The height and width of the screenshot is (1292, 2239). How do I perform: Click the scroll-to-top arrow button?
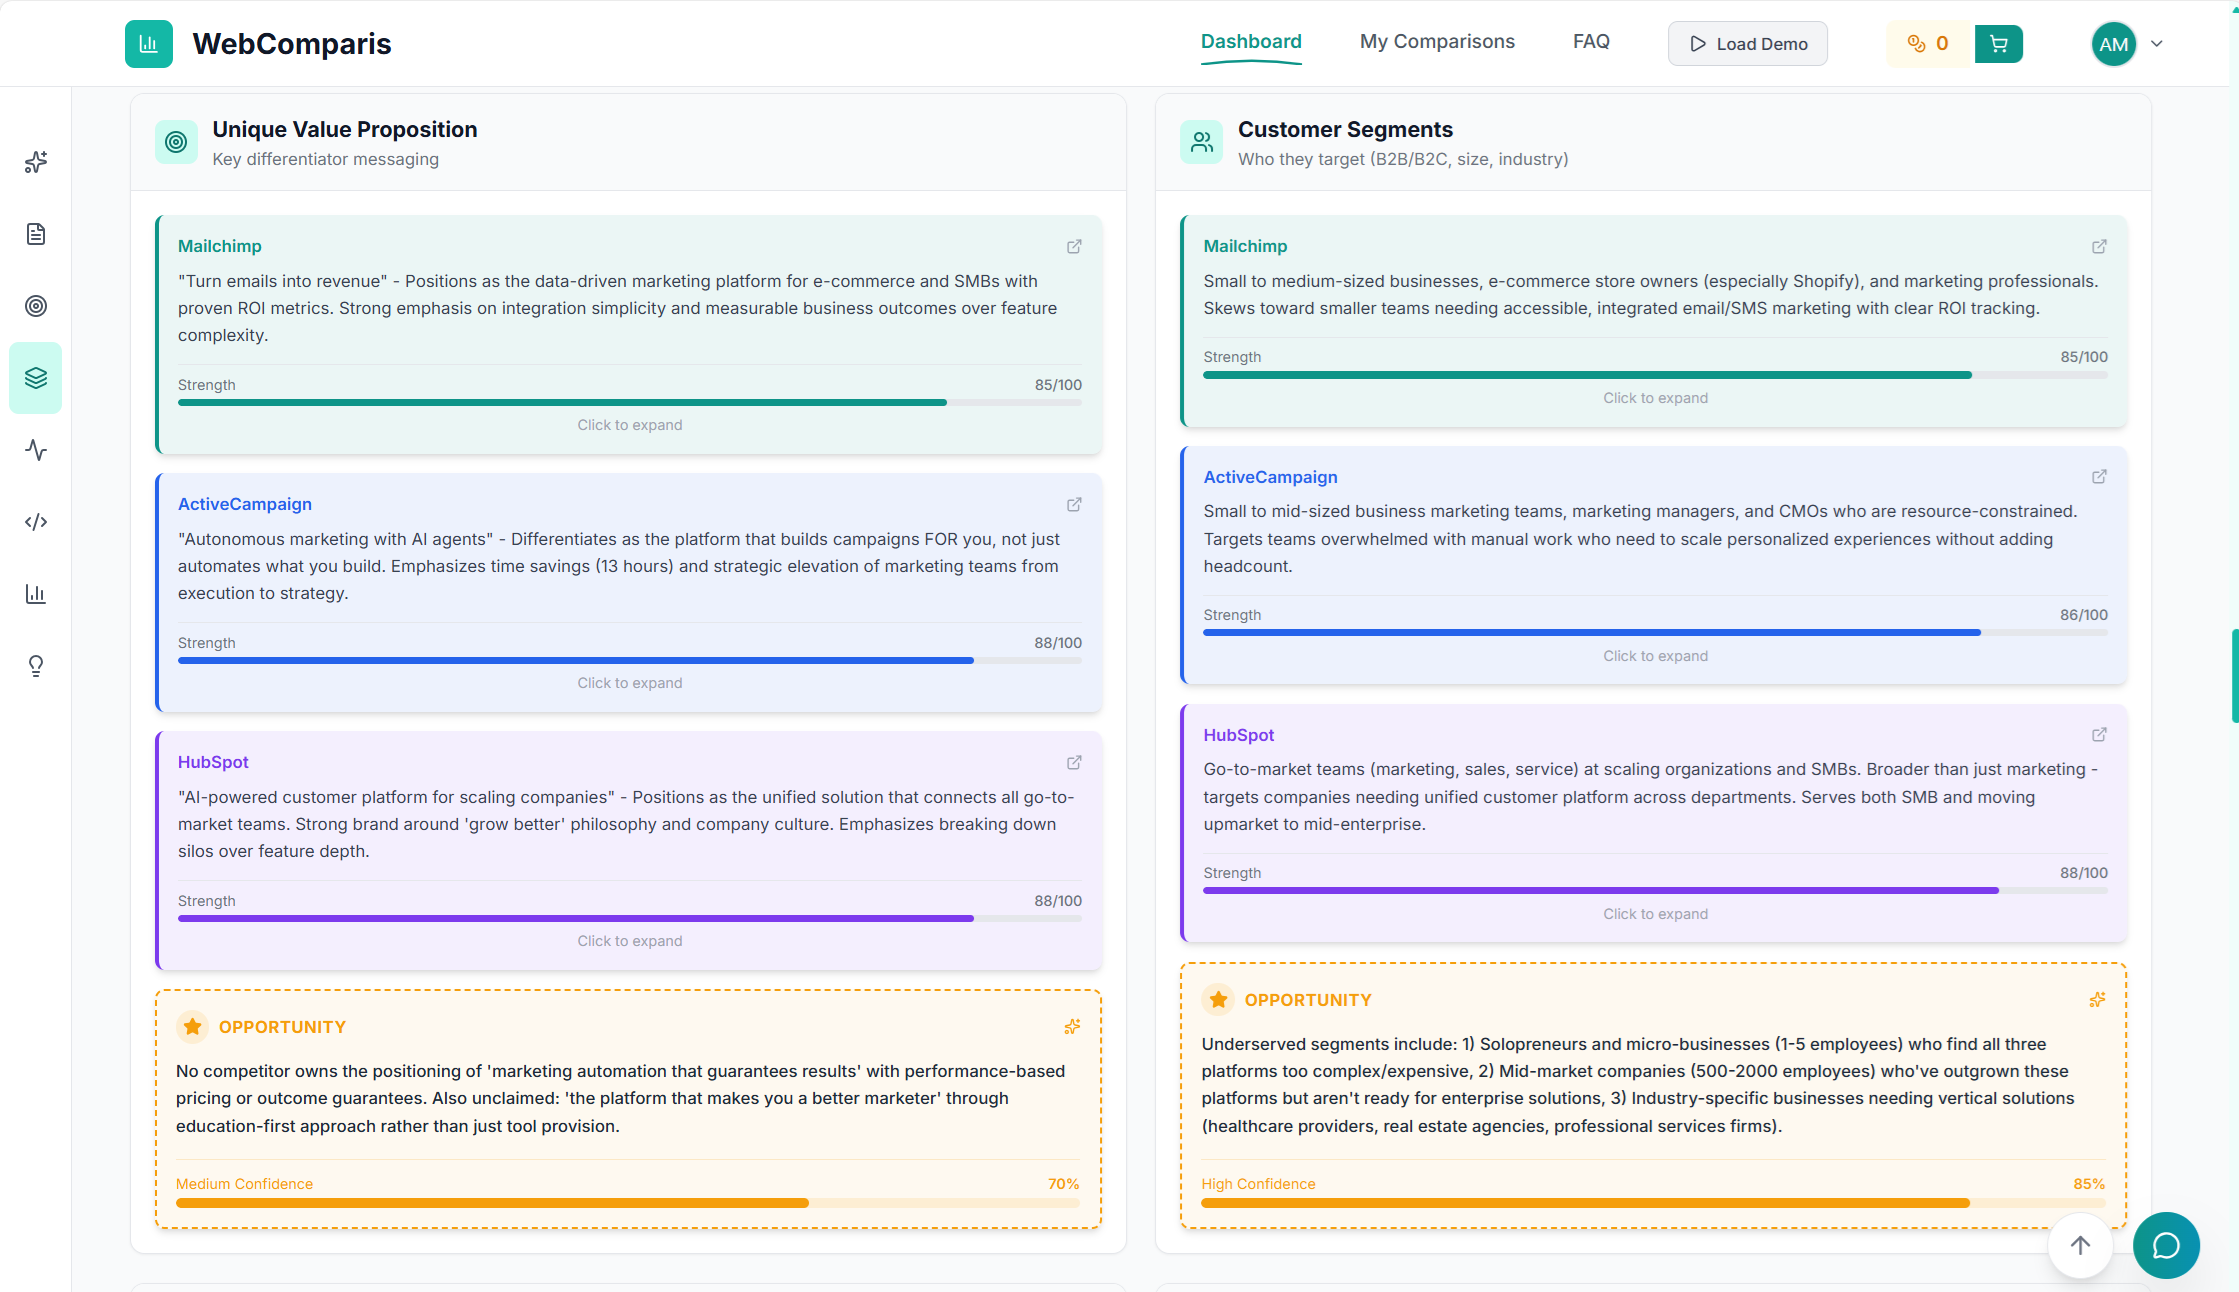[2080, 1245]
